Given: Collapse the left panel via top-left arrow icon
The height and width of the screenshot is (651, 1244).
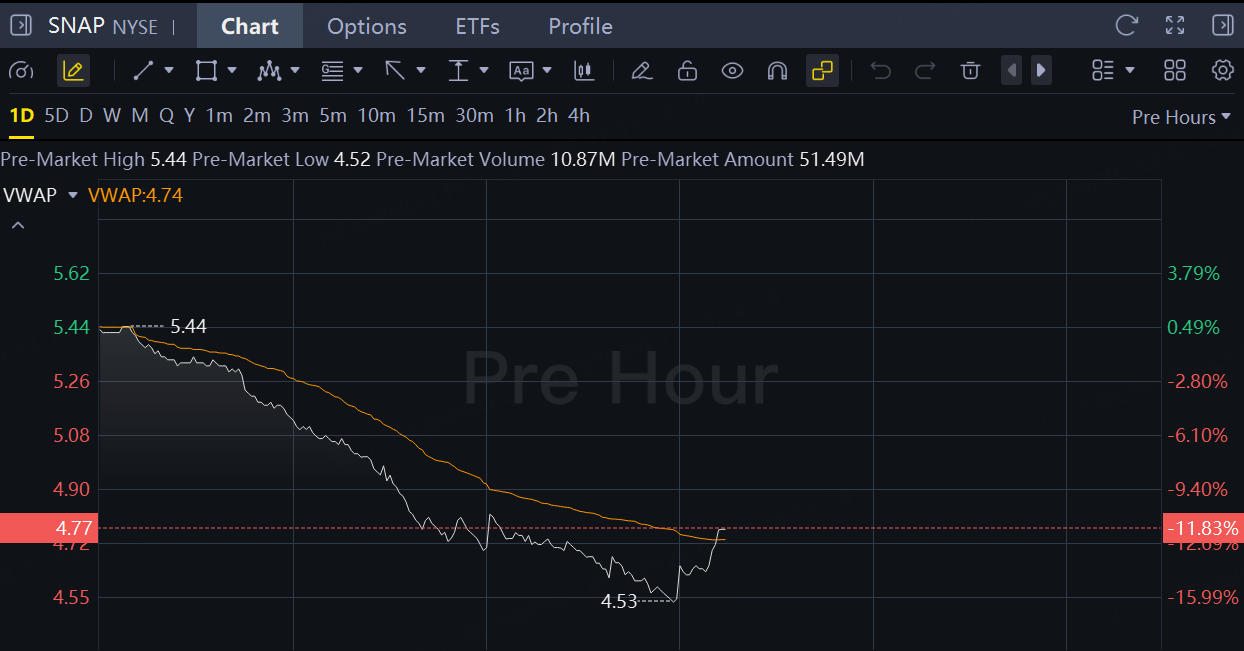Looking at the screenshot, I should (22, 25).
